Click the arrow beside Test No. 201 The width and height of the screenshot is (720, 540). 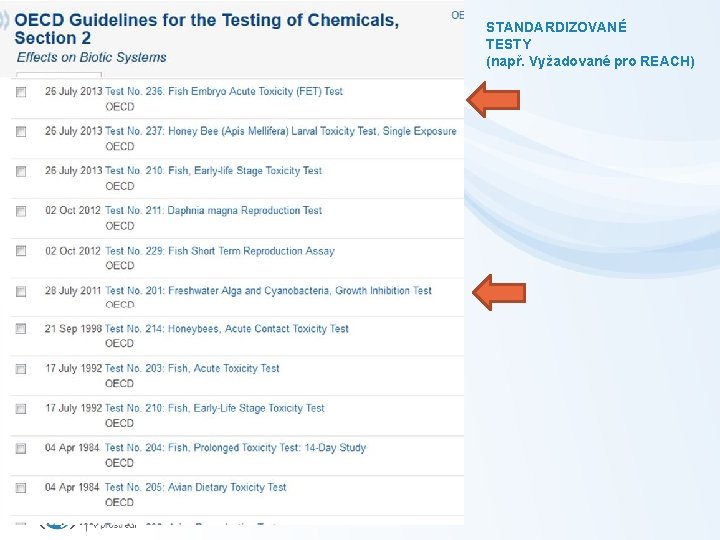click(x=499, y=293)
